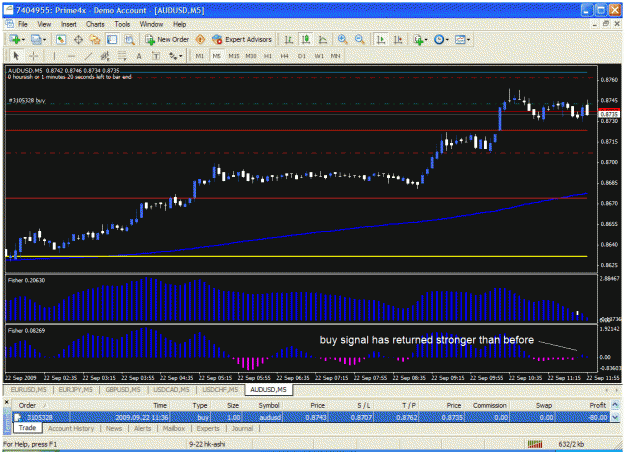Select the Crosshair tool
The height and width of the screenshot is (452, 625).
[34, 56]
